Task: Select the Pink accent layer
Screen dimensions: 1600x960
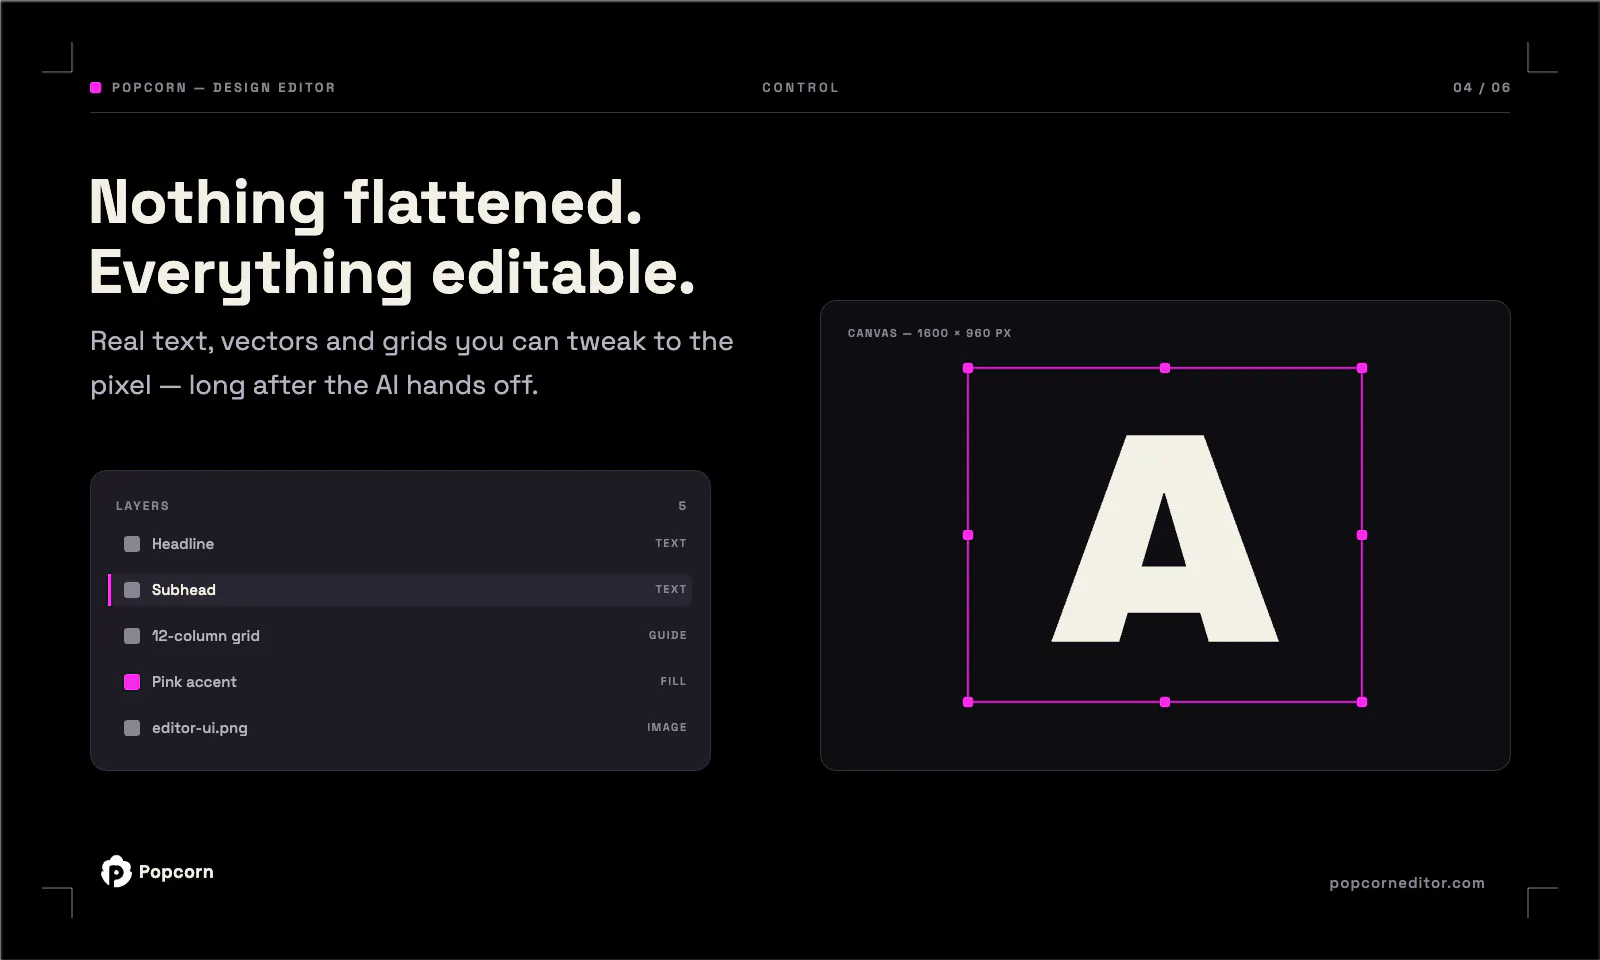Action: coord(400,682)
